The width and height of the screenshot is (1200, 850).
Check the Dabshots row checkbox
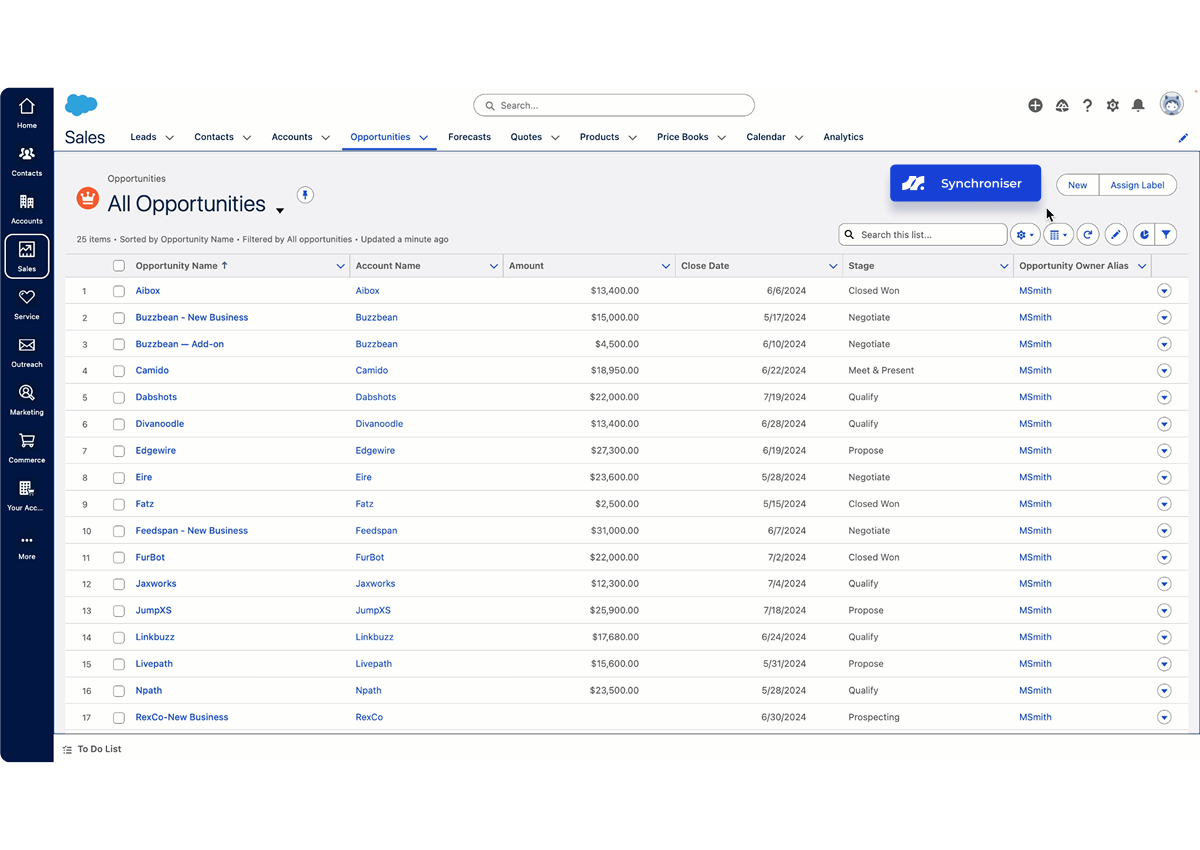pos(119,398)
